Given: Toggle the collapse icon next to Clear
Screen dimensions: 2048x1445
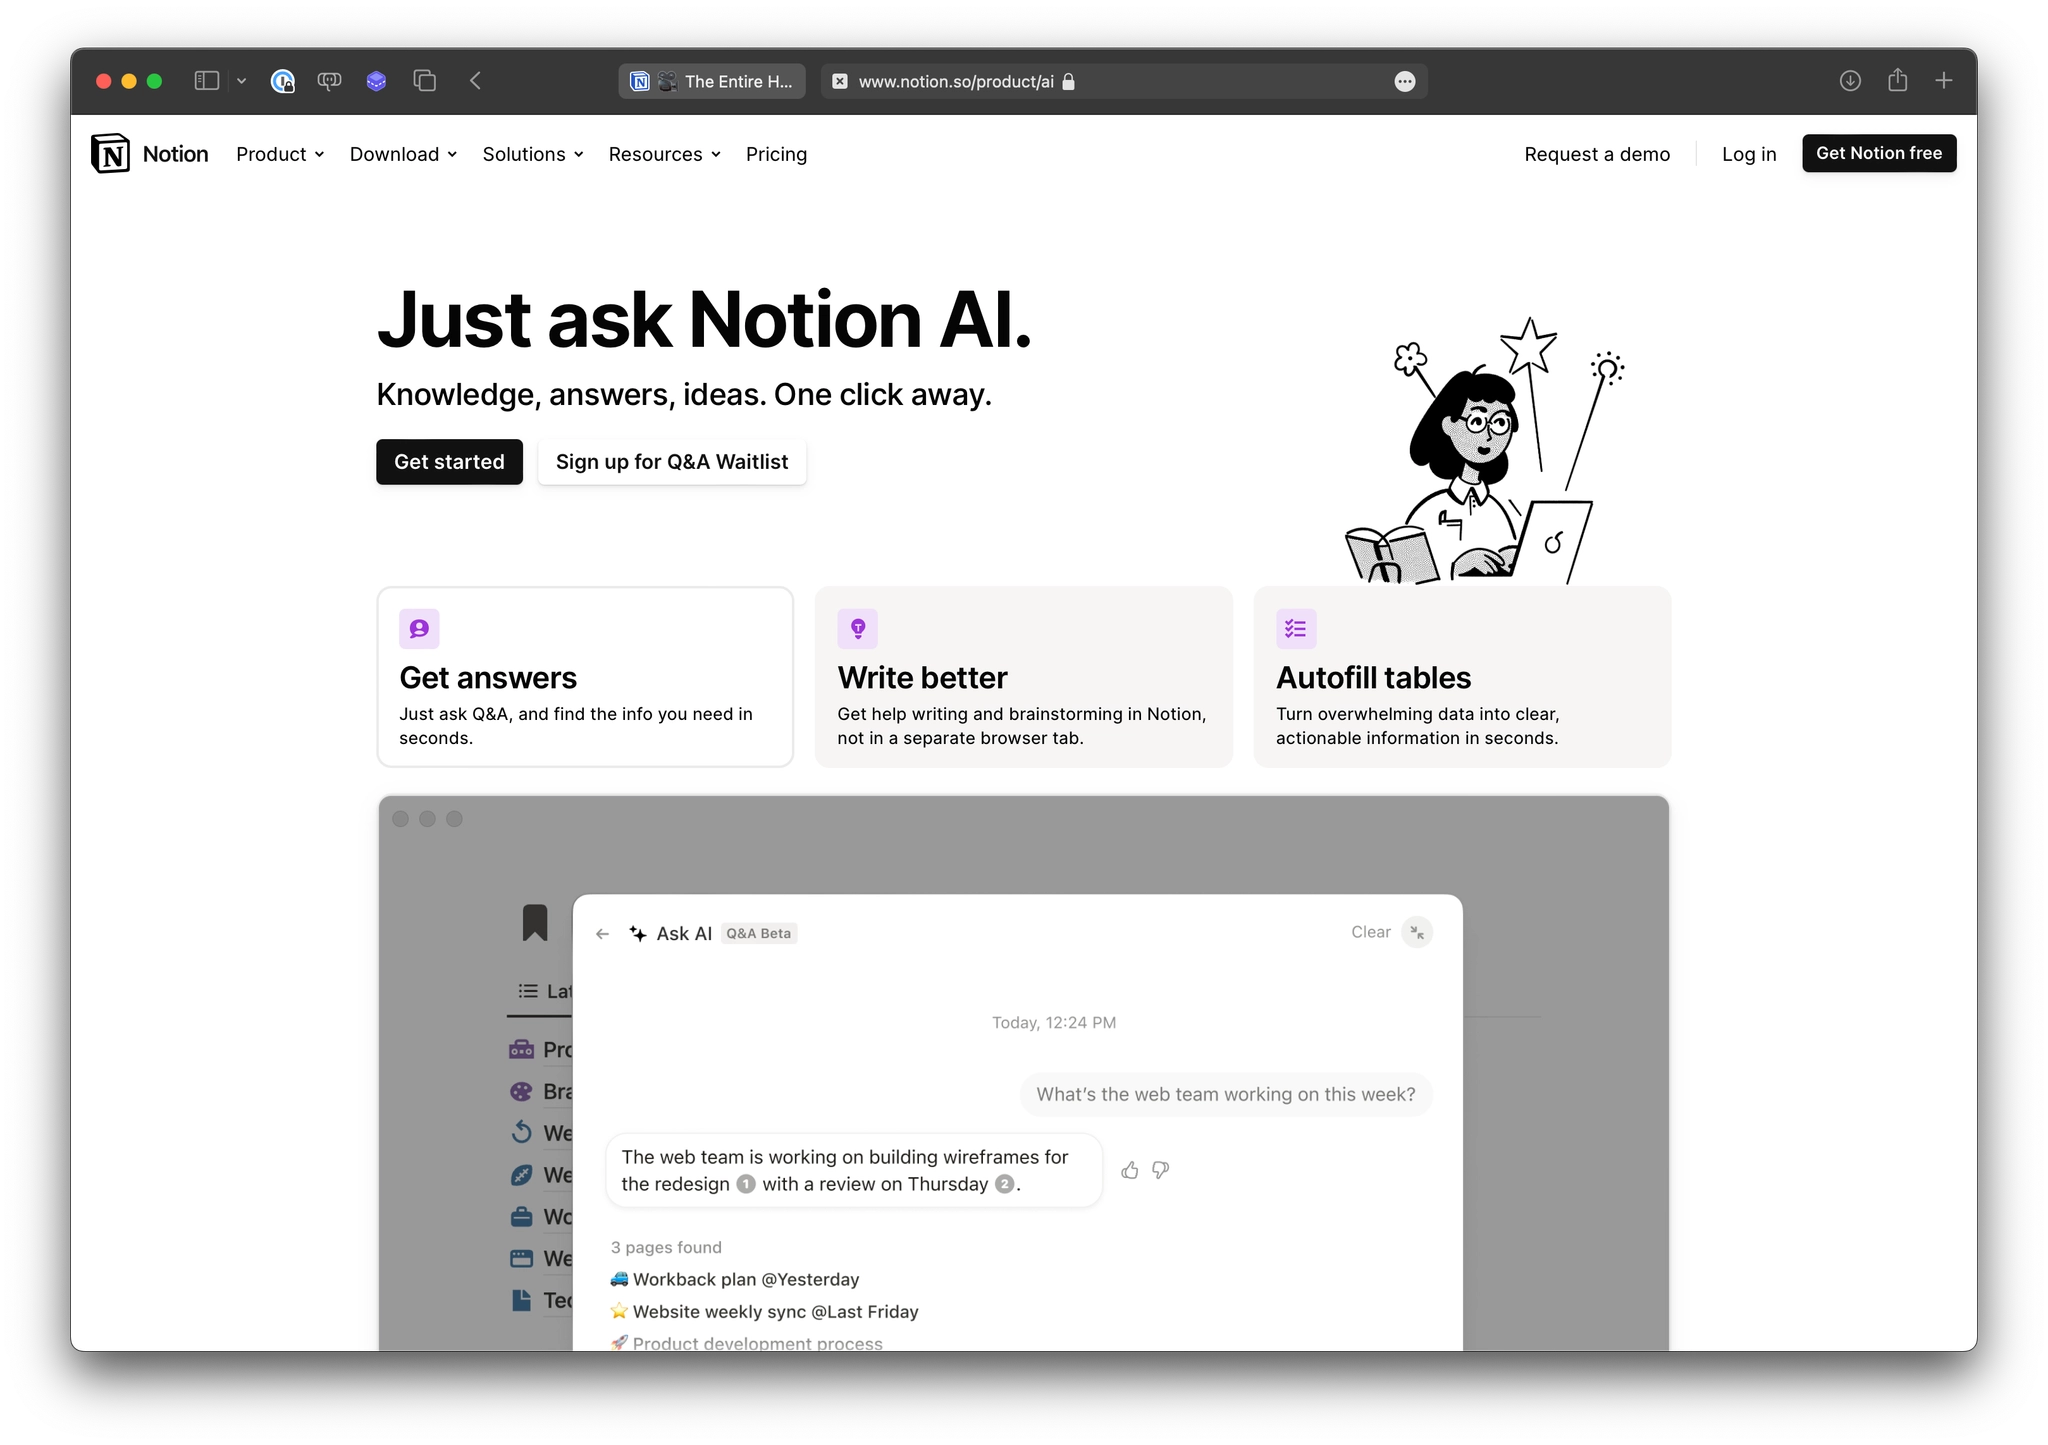Looking at the screenshot, I should [x=1416, y=931].
